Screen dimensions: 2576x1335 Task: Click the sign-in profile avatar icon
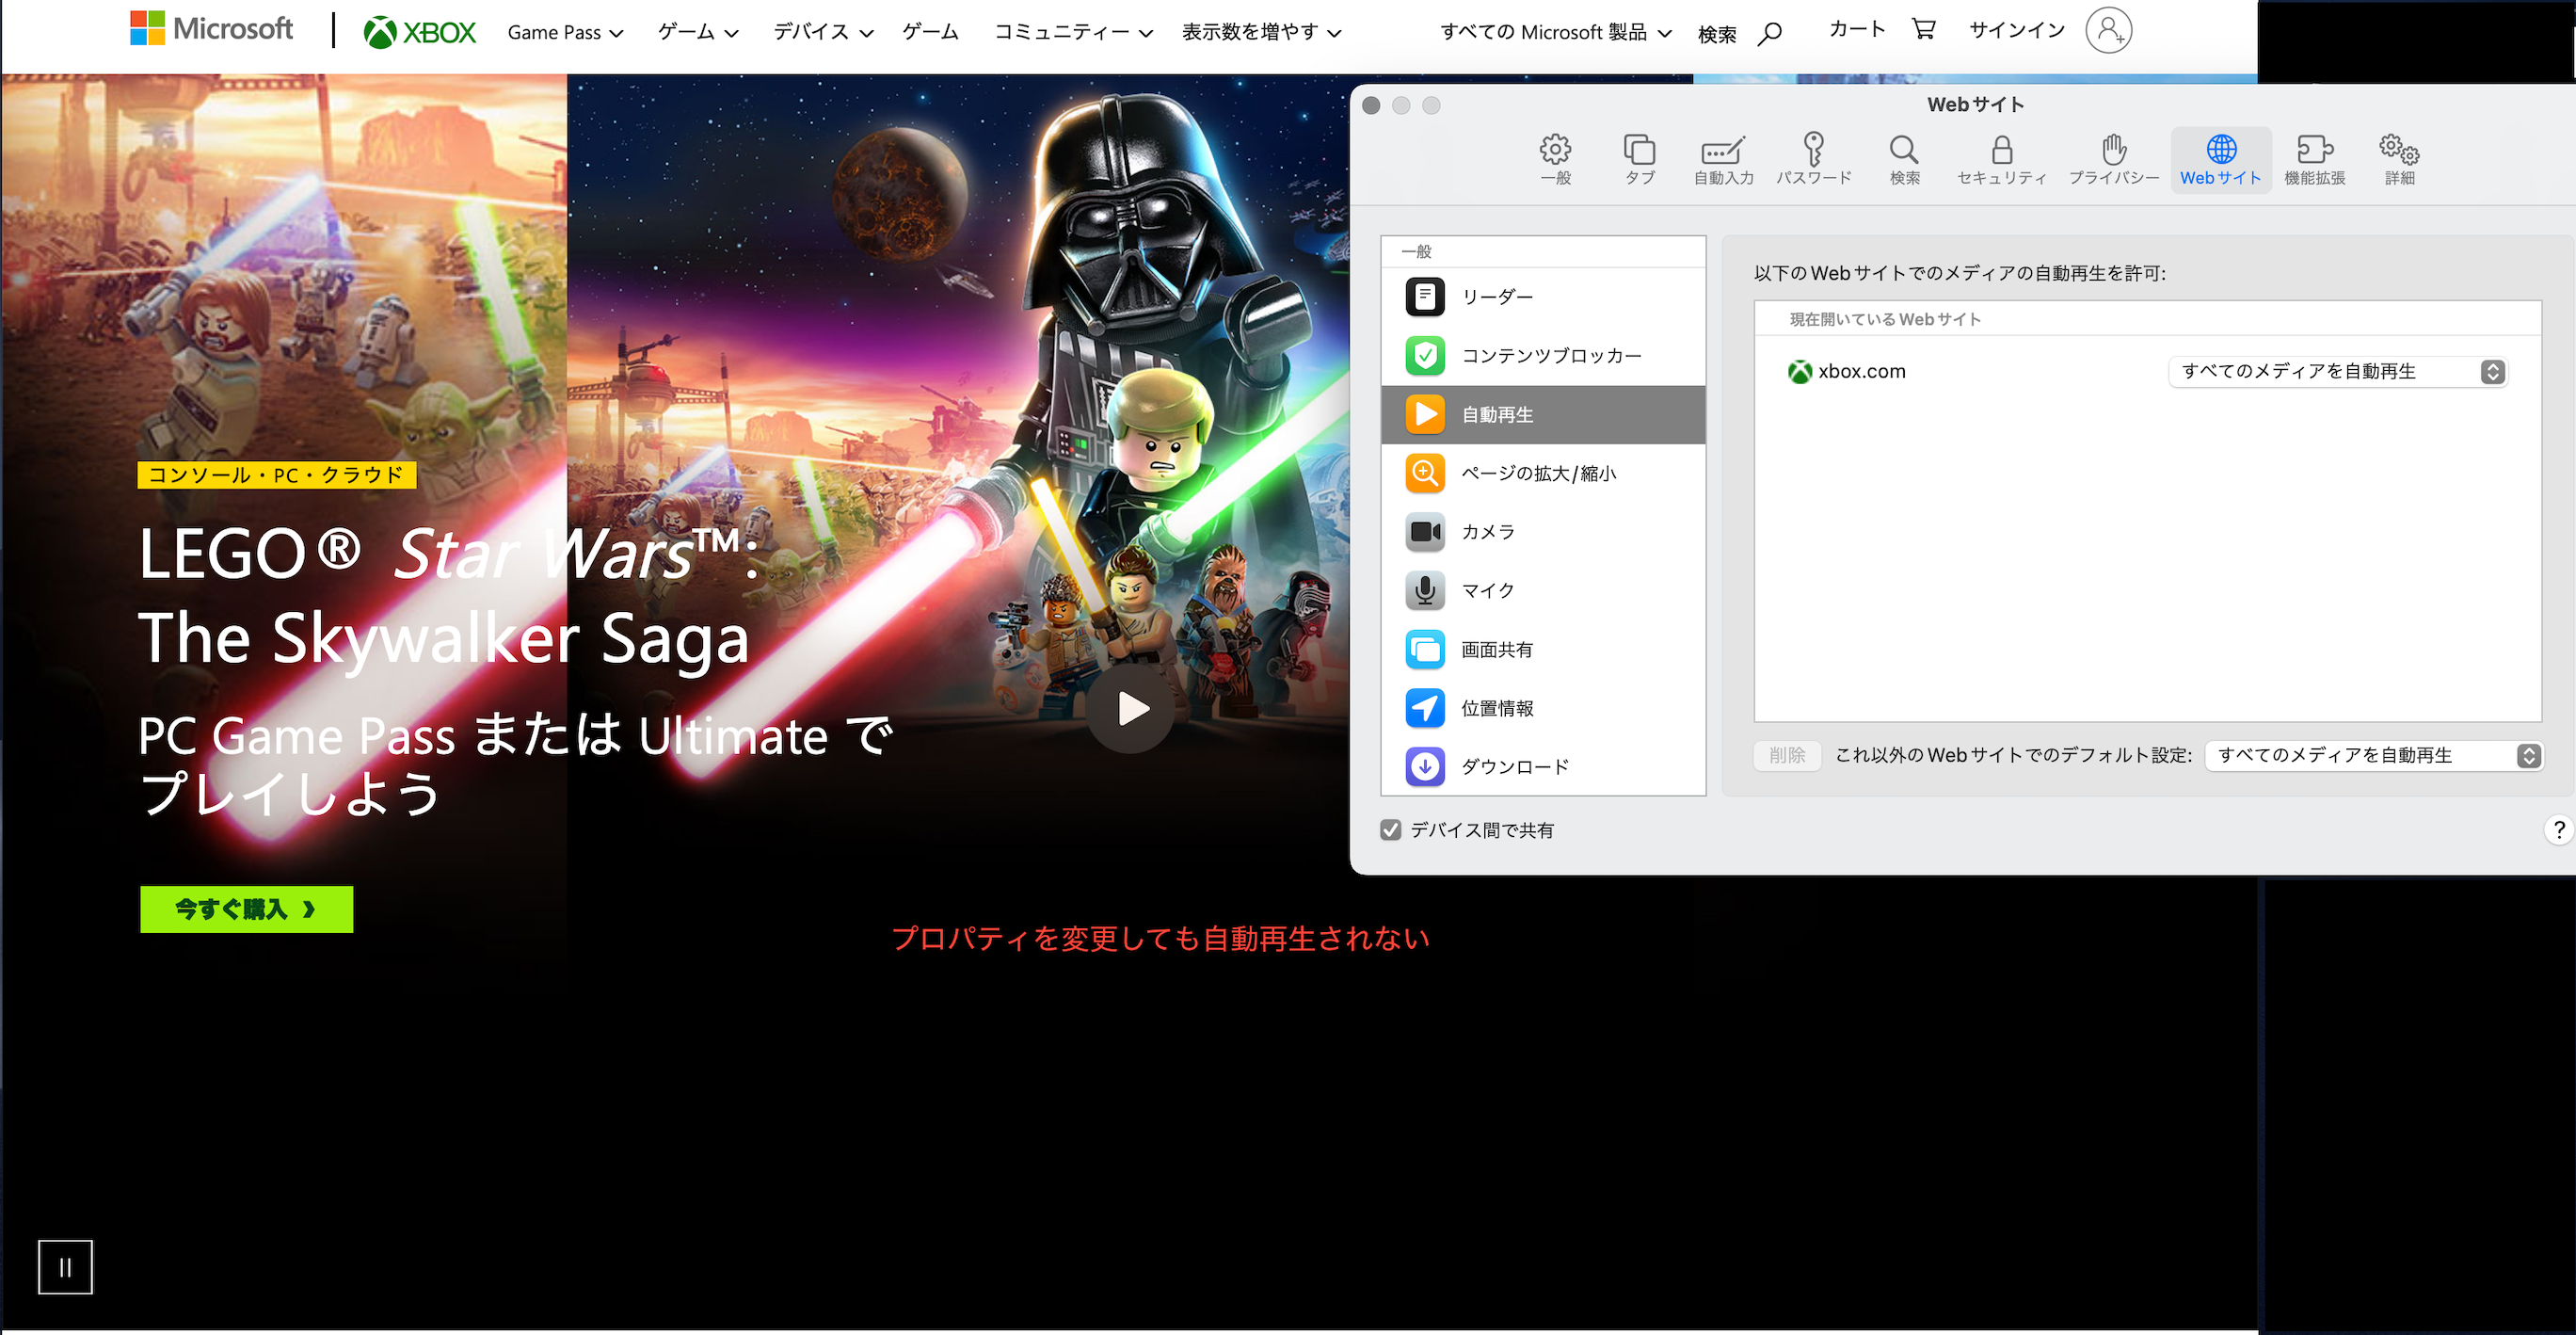2108,30
